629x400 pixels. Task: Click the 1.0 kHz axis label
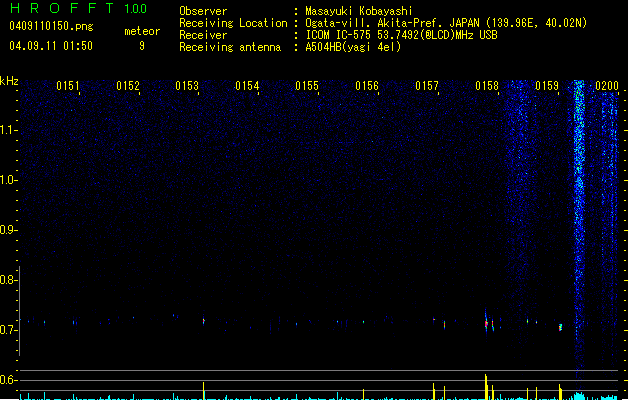point(7,180)
